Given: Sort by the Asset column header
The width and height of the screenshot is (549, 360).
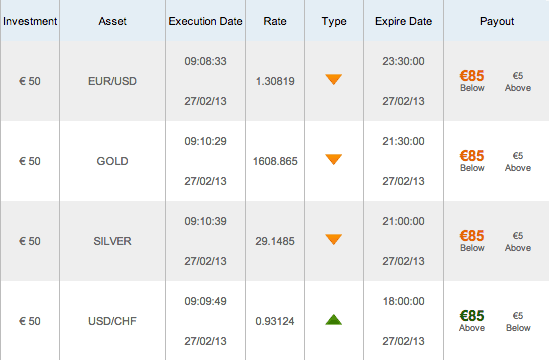Looking at the screenshot, I should 112,21.
